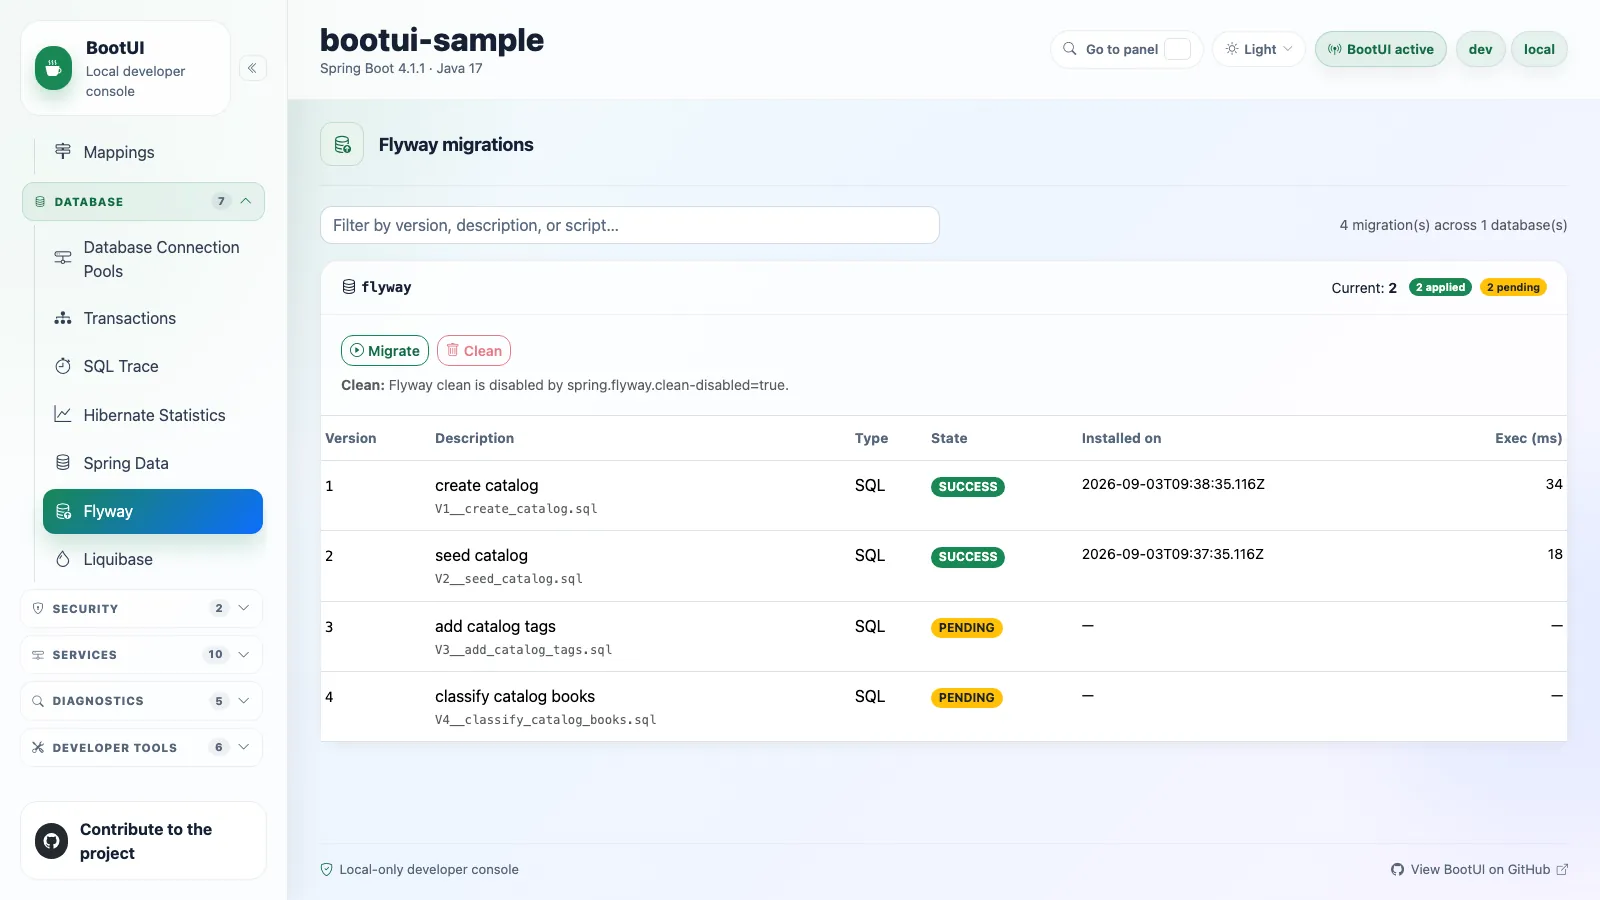Open the Light theme dropdown

(x=1259, y=49)
